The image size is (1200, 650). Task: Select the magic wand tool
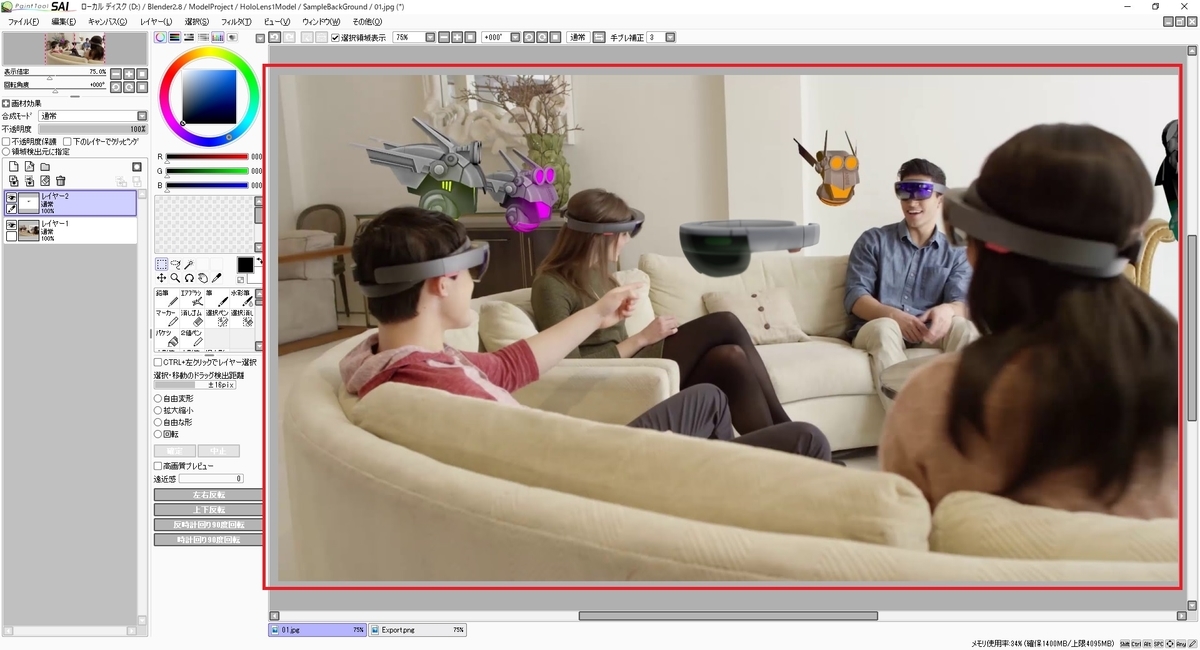[x=189, y=264]
